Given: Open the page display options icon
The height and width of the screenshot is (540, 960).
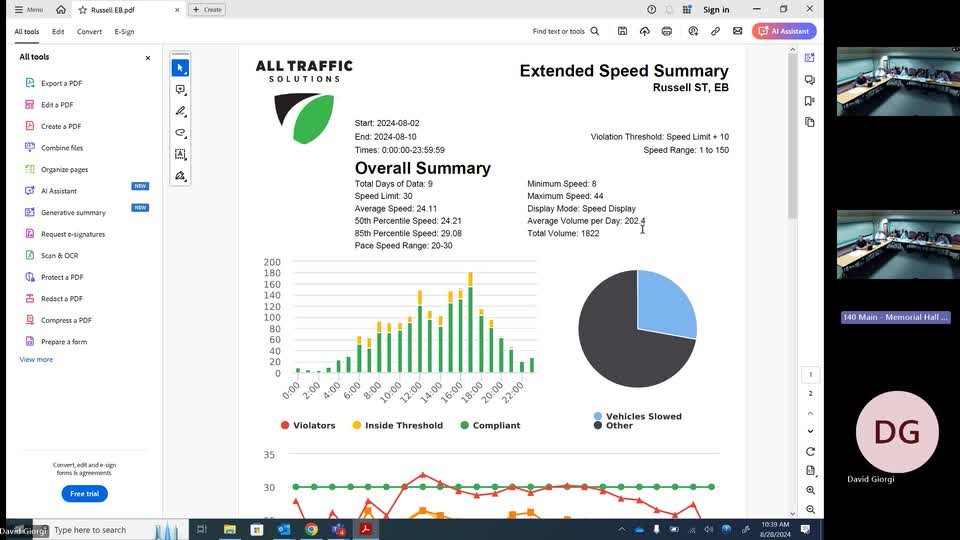Looking at the screenshot, I should coord(811,471).
